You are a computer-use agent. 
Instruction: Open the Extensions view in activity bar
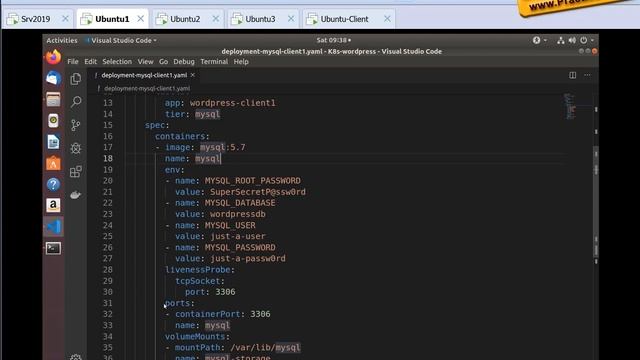click(x=76, y=171)
